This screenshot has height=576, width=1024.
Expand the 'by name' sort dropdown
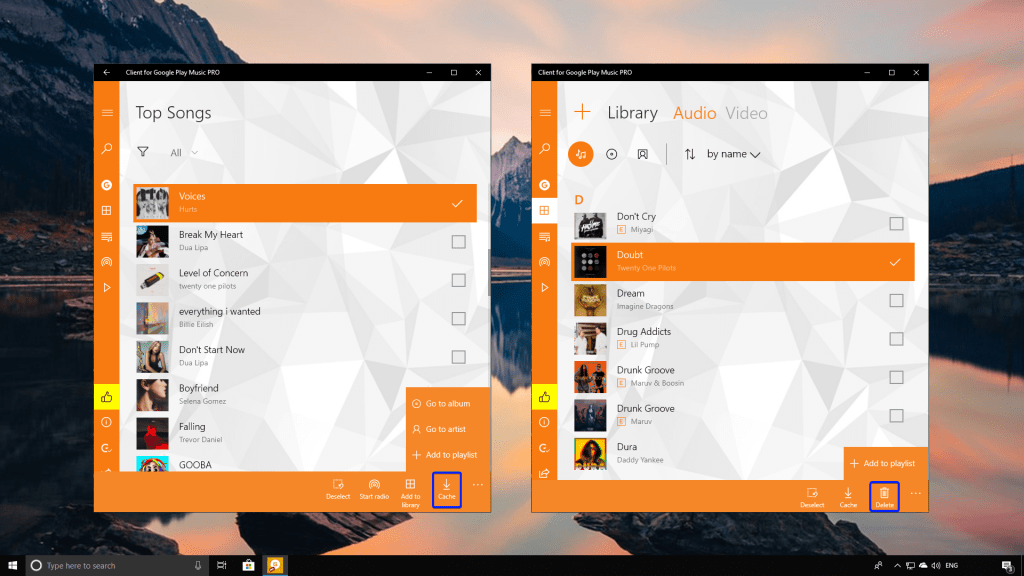click(733, 154)
